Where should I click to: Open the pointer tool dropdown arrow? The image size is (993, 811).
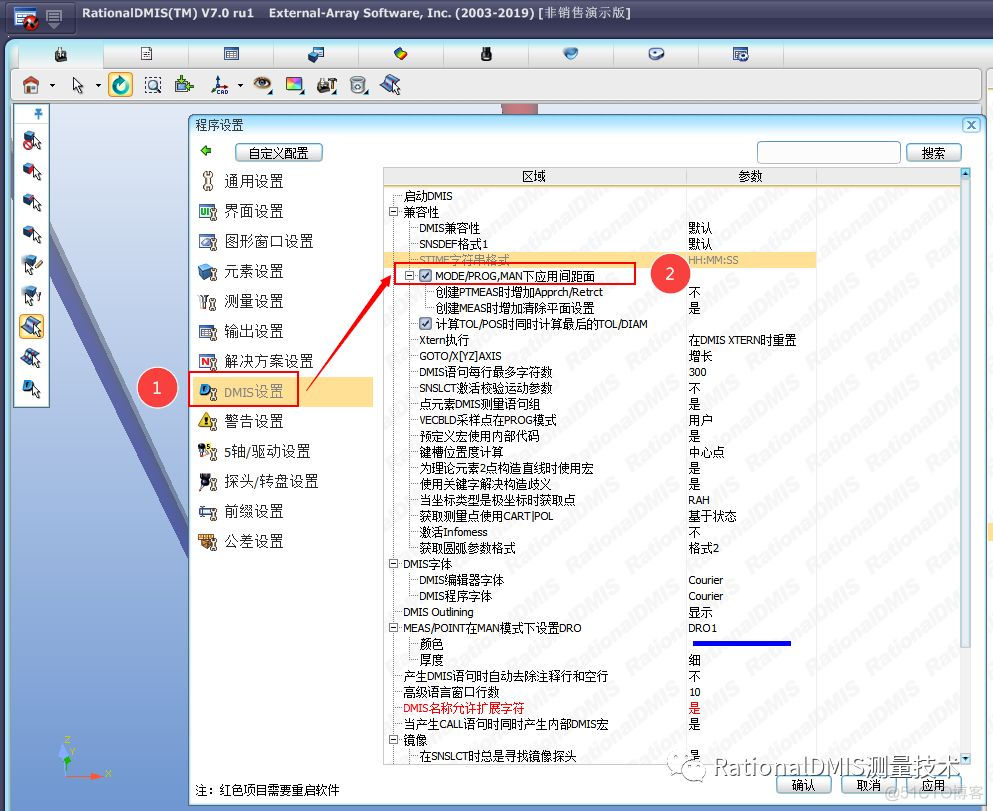(x=98, y=85)
